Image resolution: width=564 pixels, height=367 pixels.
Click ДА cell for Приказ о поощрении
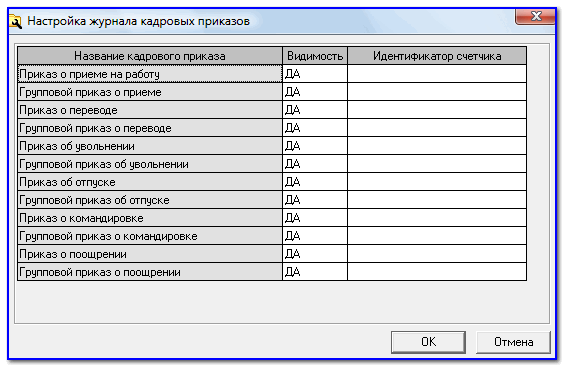coord(315,254)
